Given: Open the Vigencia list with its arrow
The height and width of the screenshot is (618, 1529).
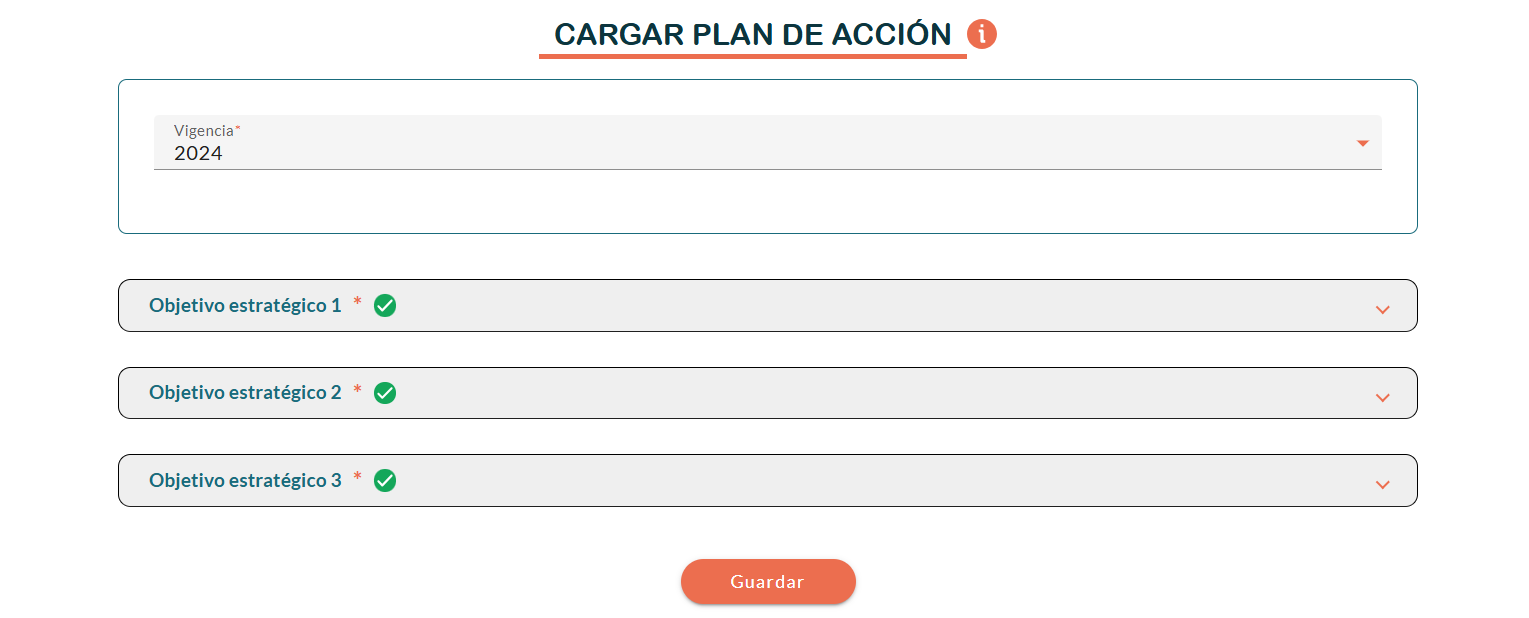Looking at the screenshot, I should 1362,144.
